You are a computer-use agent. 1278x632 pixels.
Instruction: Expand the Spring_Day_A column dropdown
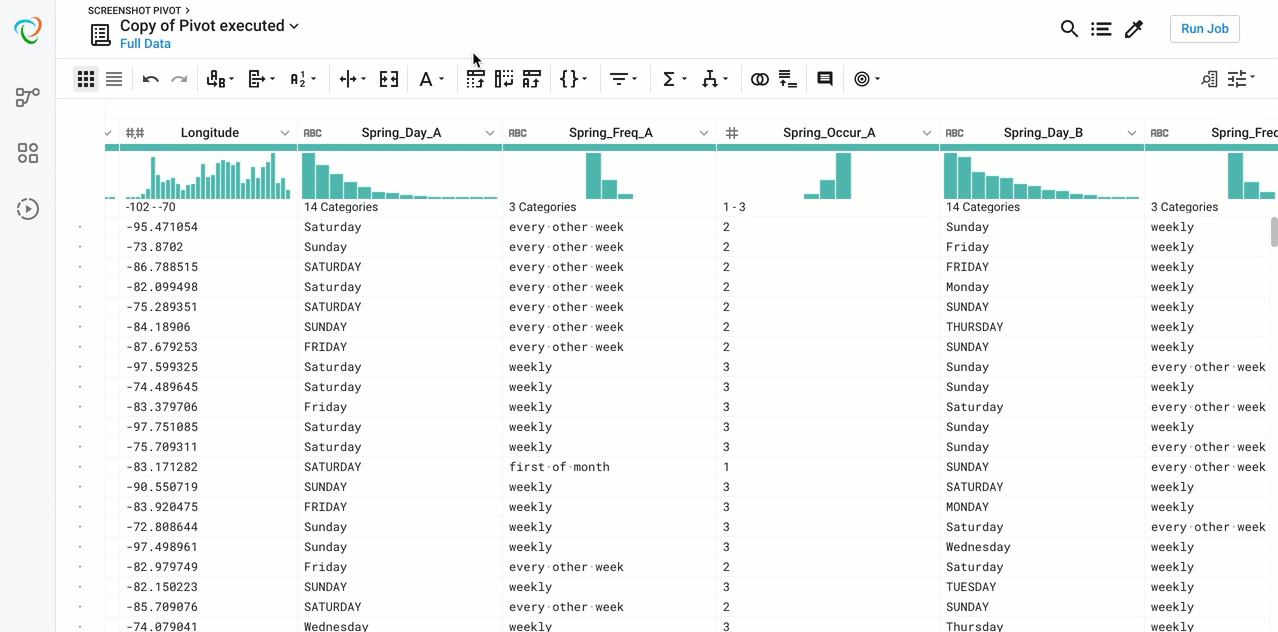(490, 133)
